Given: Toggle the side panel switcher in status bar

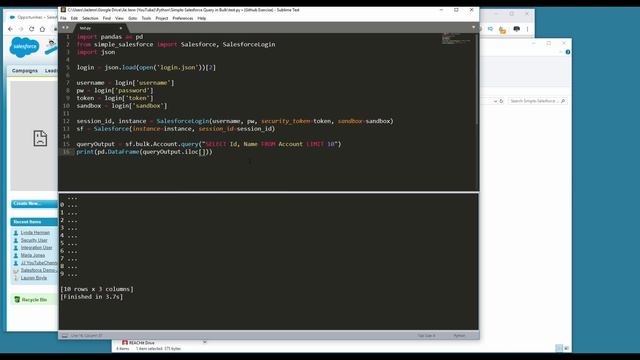Looking at the screenshot, I should tap(64, 336).
